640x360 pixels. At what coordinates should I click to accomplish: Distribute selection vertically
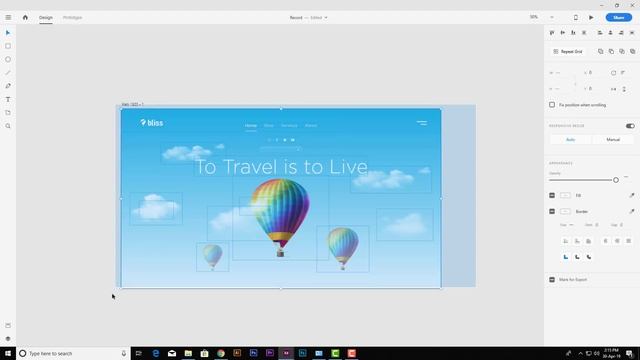click(x=584, y=33)
